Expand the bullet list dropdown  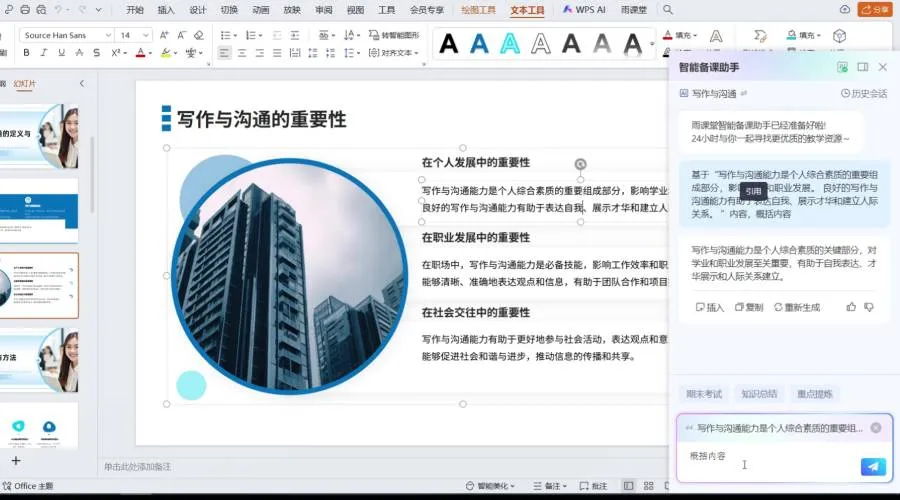(235, 36)
